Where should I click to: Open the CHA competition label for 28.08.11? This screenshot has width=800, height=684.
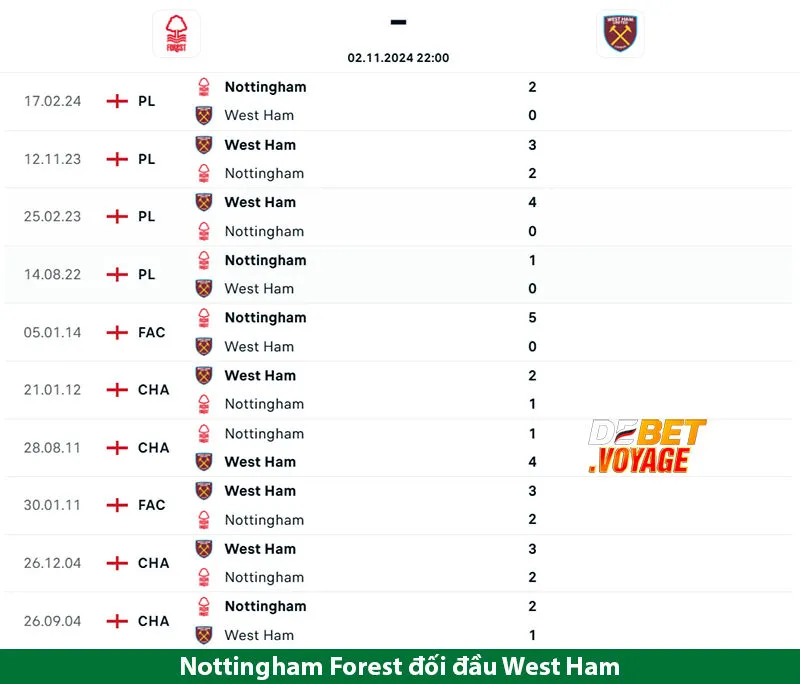tap(154, 447)
